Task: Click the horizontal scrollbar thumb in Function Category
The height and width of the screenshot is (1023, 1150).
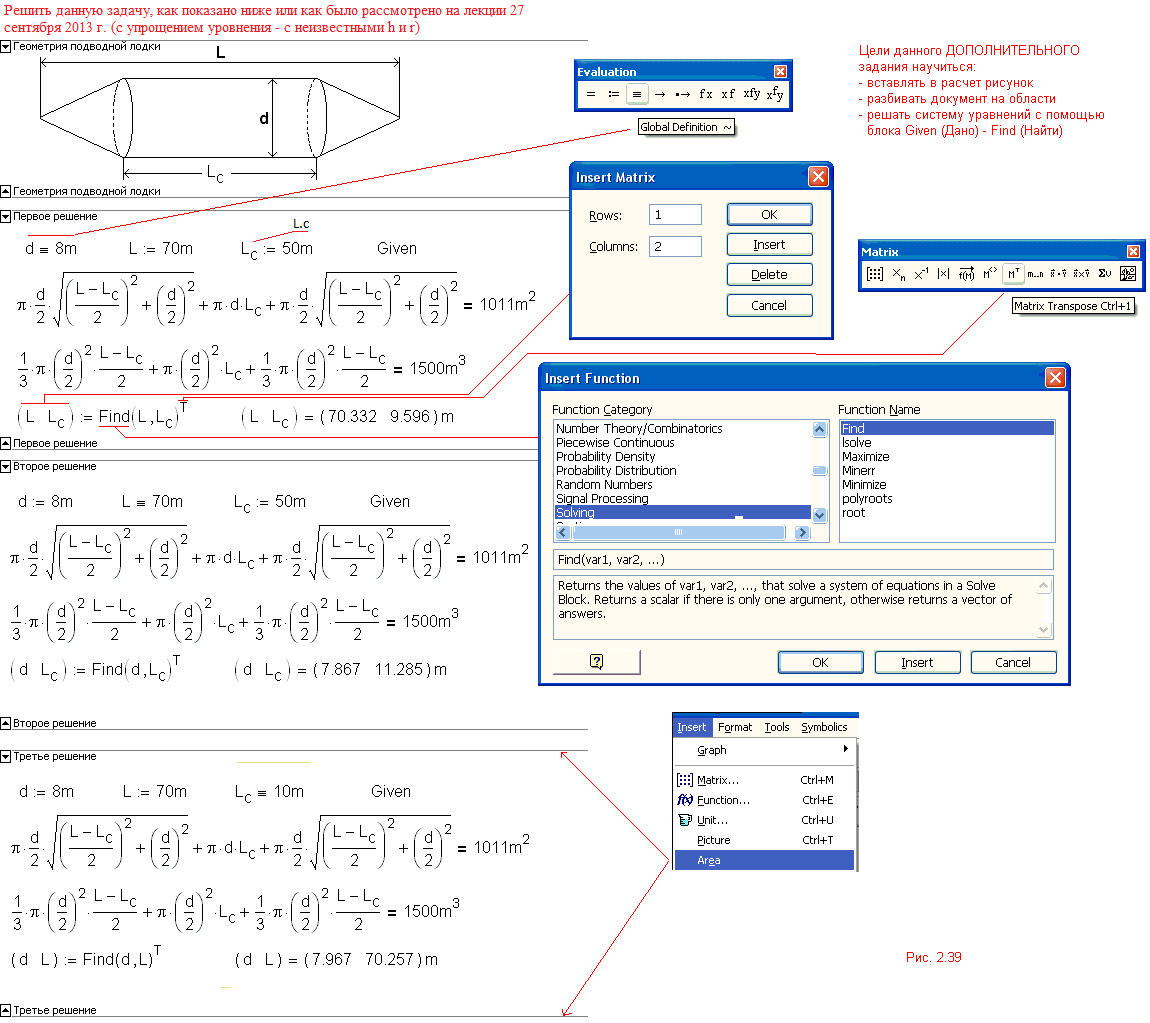Action: point(678,532)
